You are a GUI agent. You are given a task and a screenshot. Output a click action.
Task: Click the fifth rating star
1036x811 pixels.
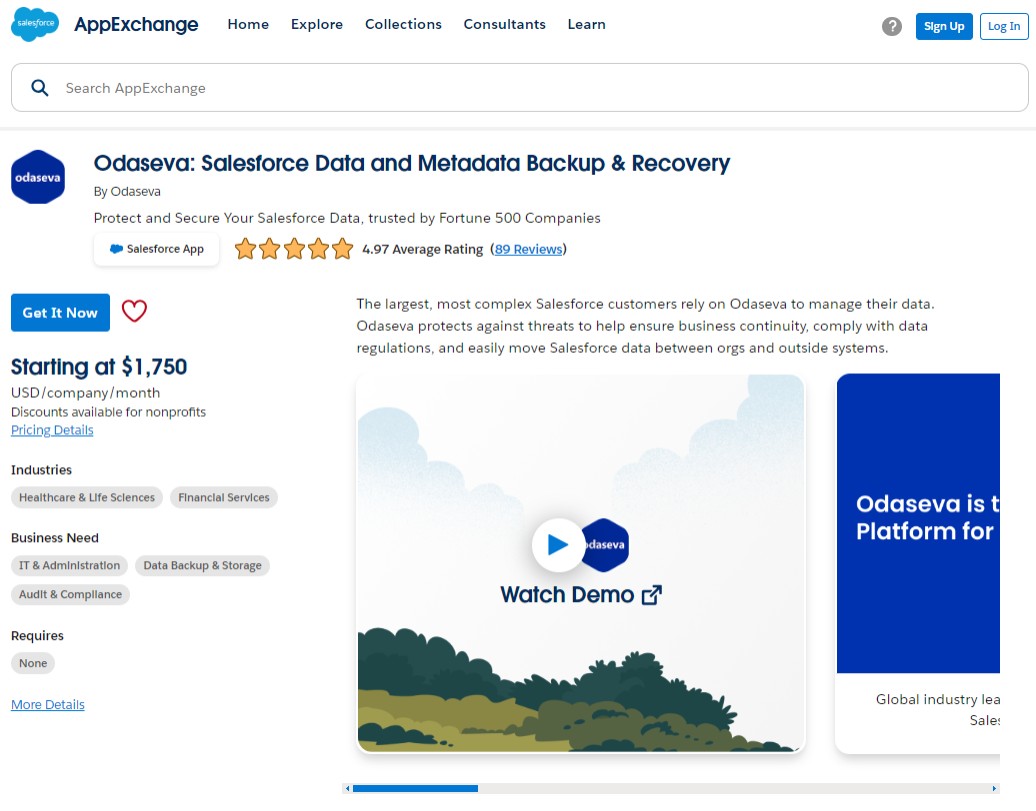[x=343, y=249]
